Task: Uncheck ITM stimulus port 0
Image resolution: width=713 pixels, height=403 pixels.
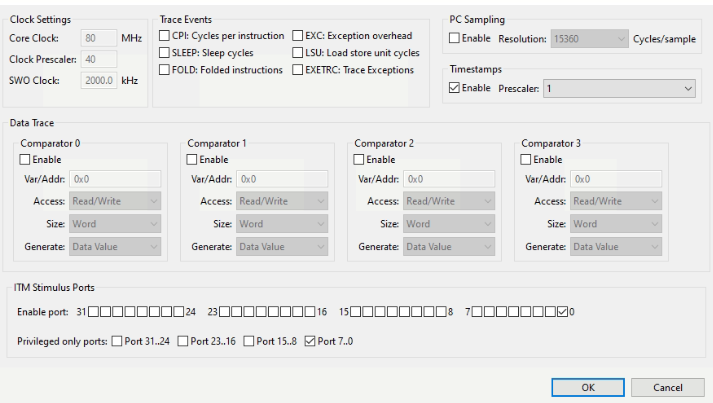Action: click(562, 312)
